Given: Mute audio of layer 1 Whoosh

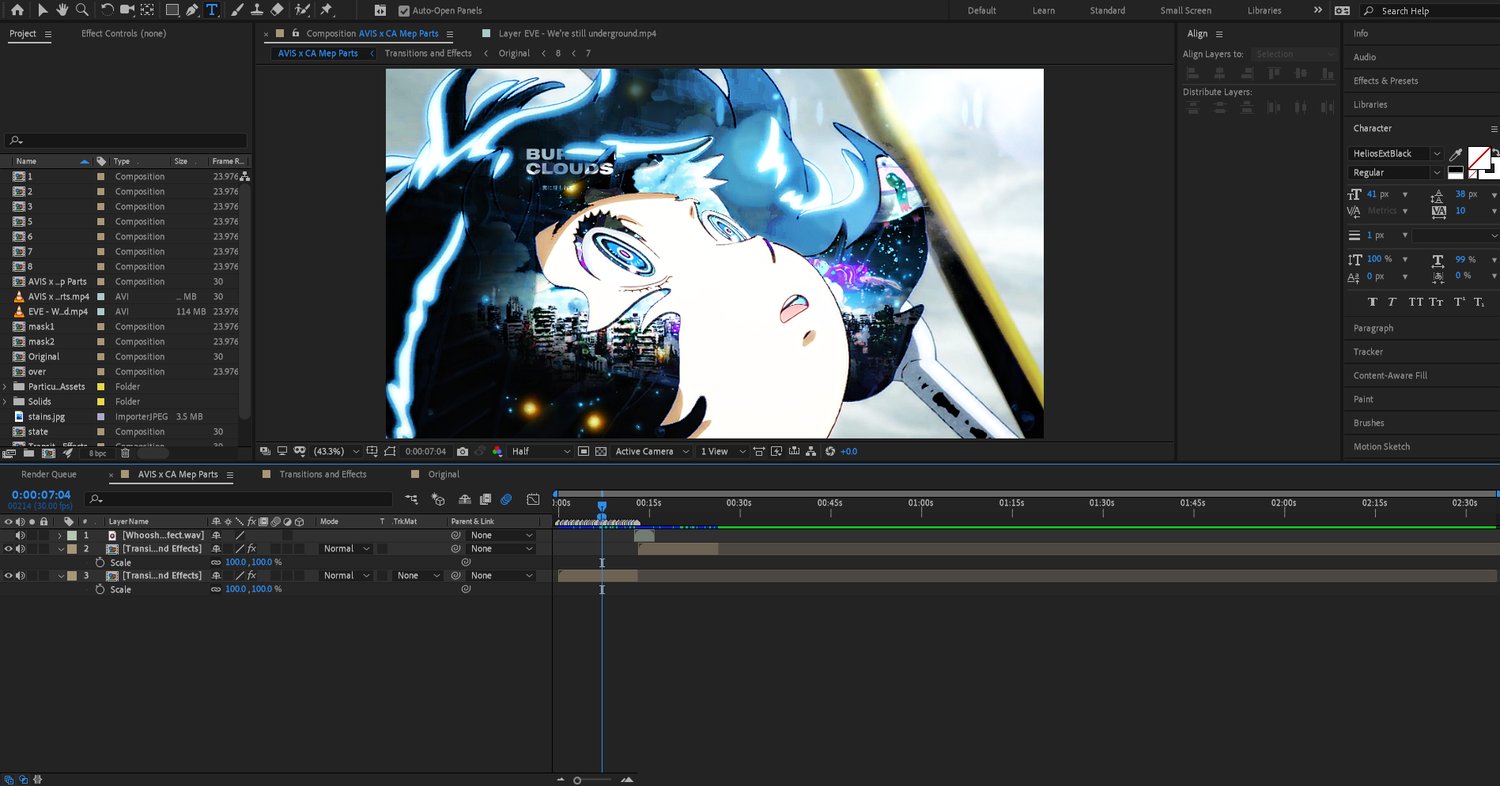Looking at the screenshot, I should point(20,536).
